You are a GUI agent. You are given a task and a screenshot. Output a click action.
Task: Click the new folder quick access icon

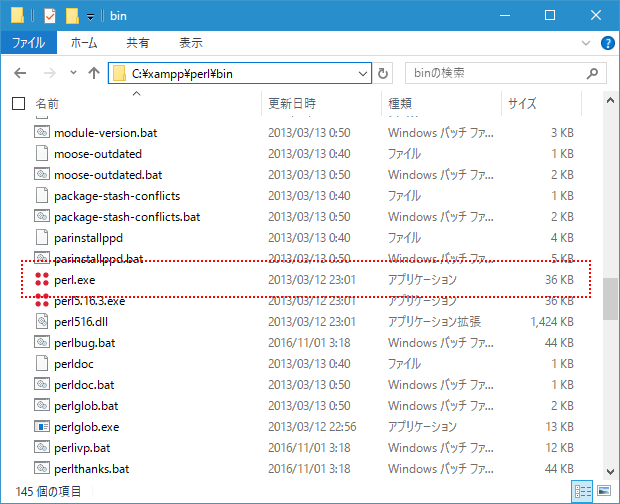[x=72, y=16]
